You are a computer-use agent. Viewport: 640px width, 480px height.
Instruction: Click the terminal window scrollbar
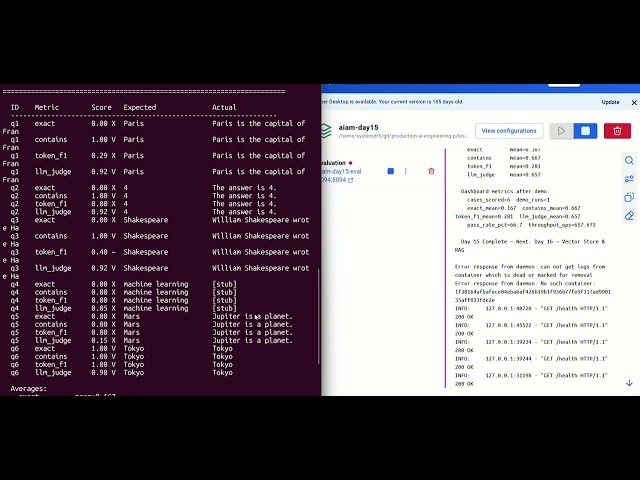coord(318,316)
